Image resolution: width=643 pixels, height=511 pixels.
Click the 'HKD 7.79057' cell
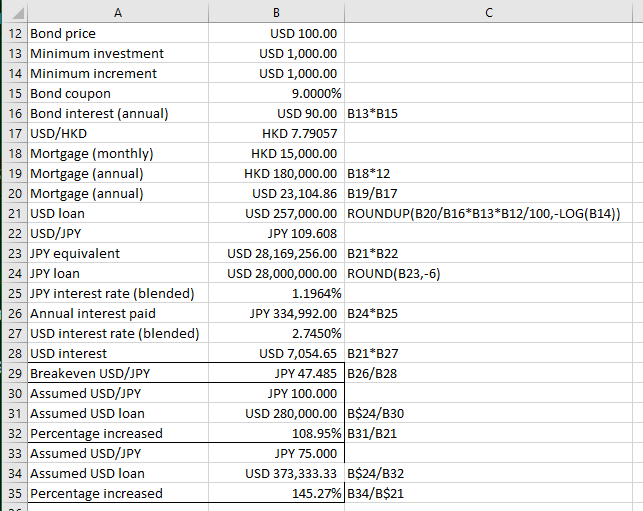coord(276,133)
